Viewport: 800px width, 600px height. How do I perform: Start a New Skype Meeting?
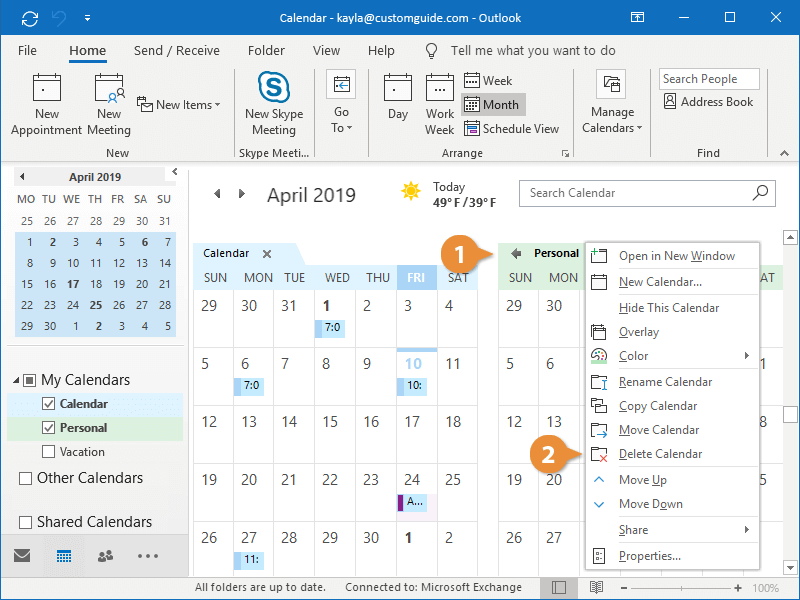point(274,105)
